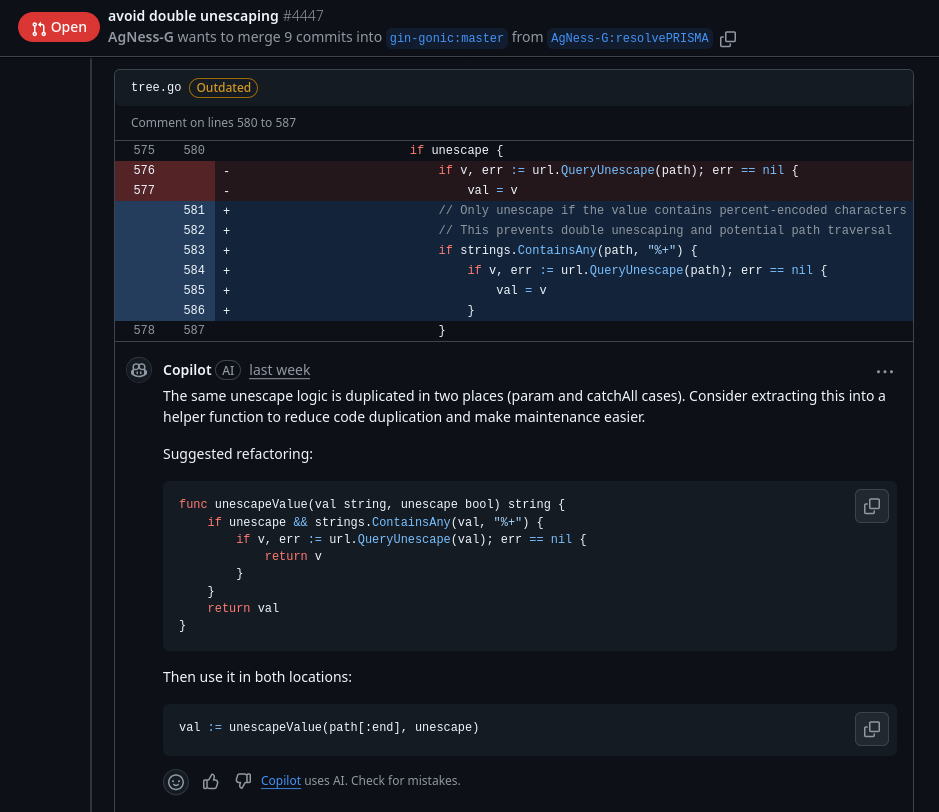This screenshot has width=939, height=812.
Task: Select line number 583 in the diff
Action: point(193,250)
